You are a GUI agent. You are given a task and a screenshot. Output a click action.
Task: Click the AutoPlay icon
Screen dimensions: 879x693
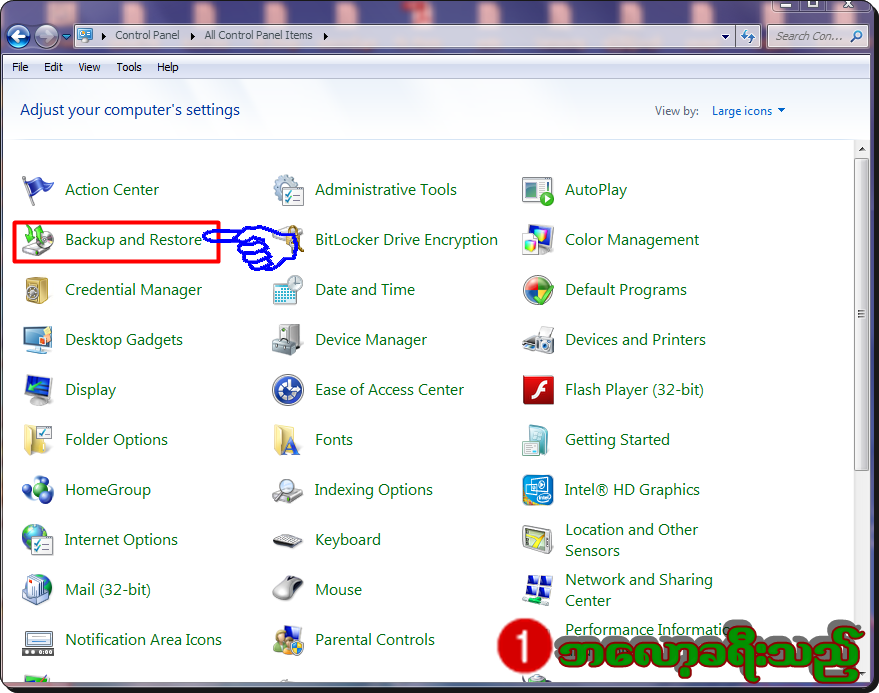(x=538, y=191)
